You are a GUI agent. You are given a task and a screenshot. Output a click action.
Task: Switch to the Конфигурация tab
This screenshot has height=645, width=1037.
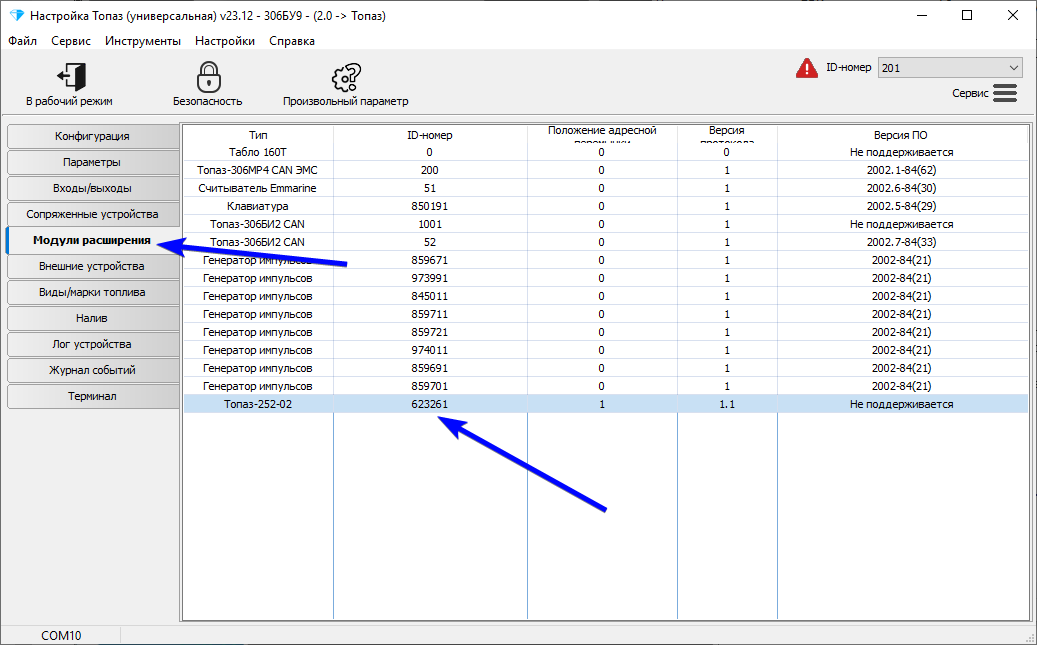[93, 136]
